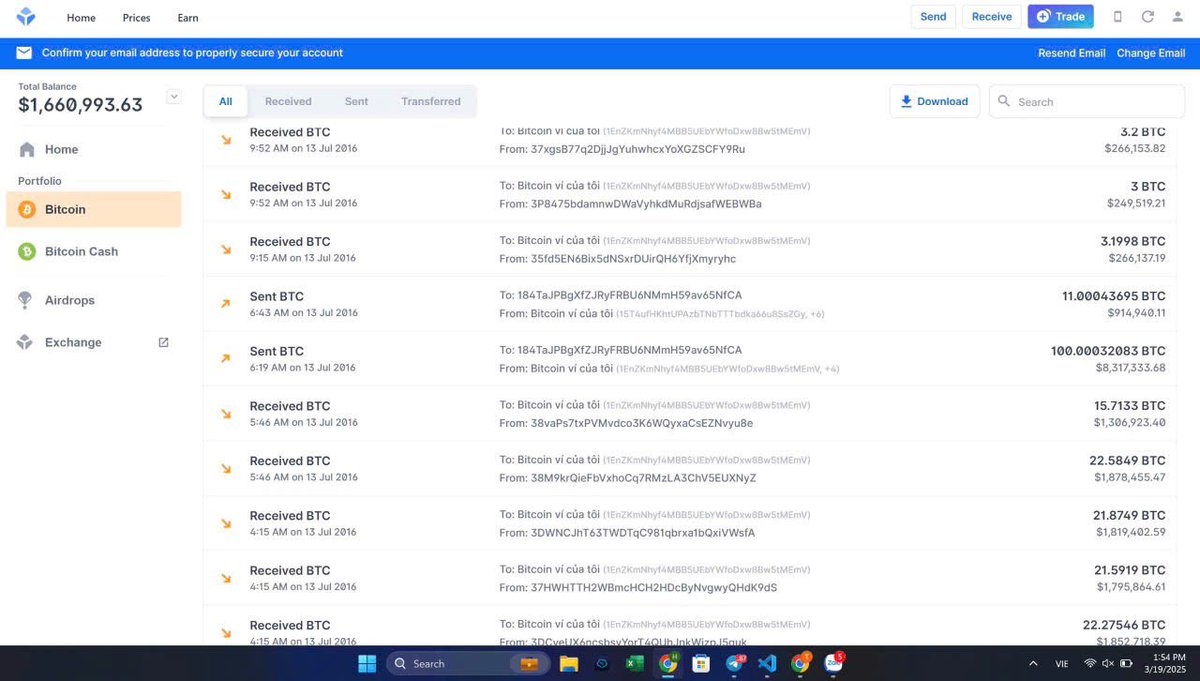Select Bitcoin in the Portfolio sidebar
Image resolution: width=1200 pixels, height=681 pixels.
coord(94,210)
